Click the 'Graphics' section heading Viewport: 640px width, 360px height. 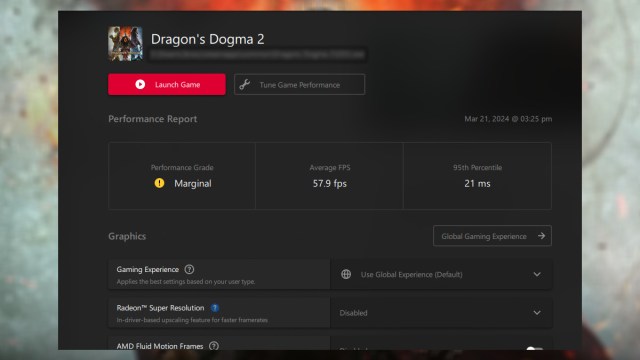coord(127,236)
